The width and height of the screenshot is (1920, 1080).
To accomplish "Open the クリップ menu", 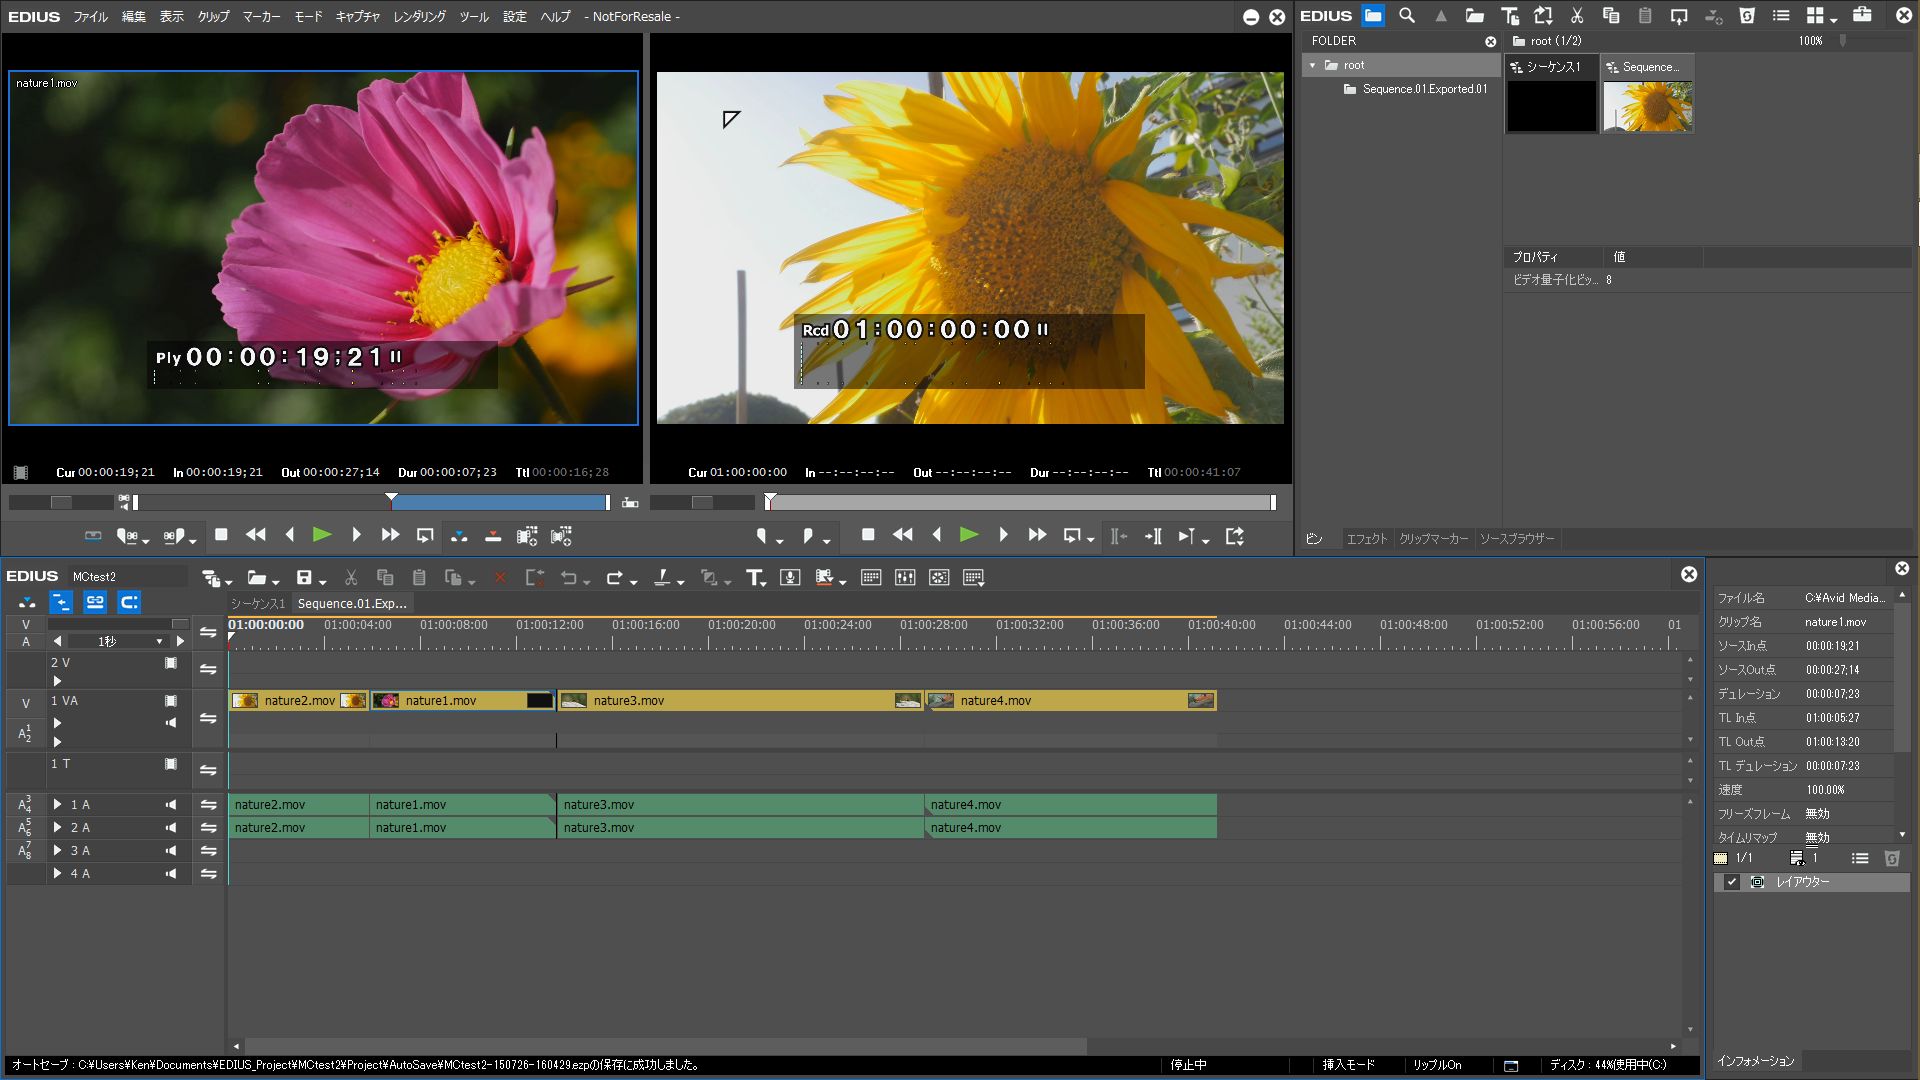I will (213, 16).
